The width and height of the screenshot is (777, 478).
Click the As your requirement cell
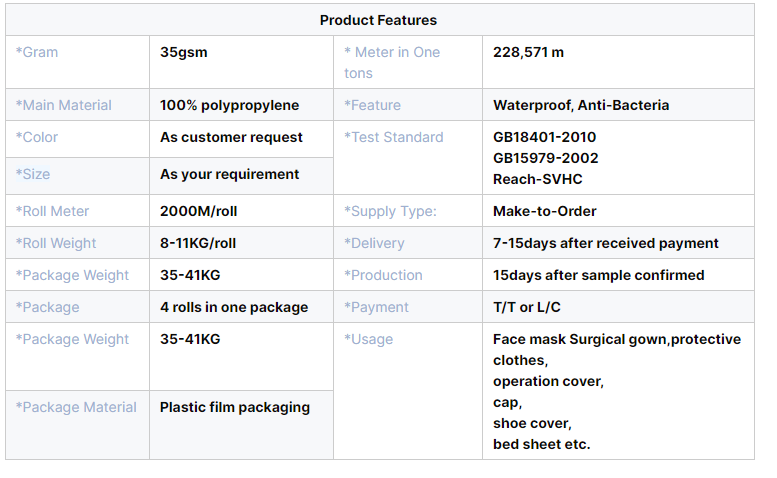pos(229,174)
